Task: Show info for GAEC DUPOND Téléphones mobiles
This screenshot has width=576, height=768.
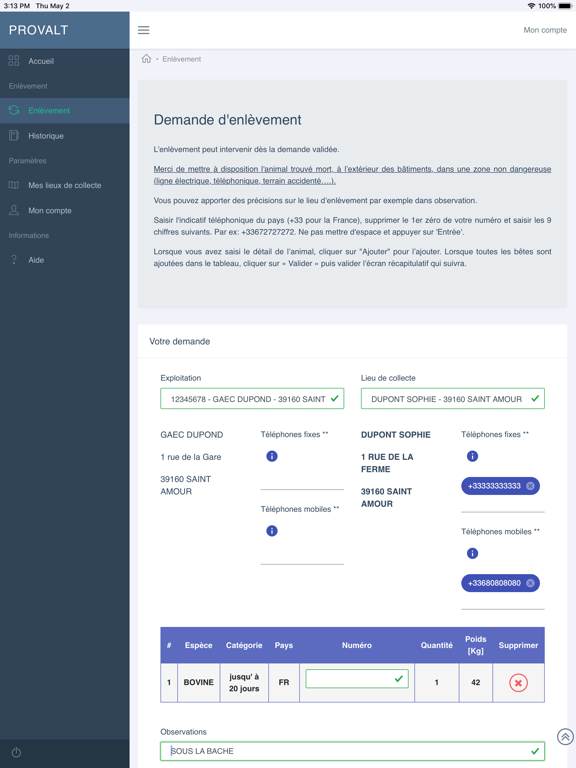Action: [272, 531]
